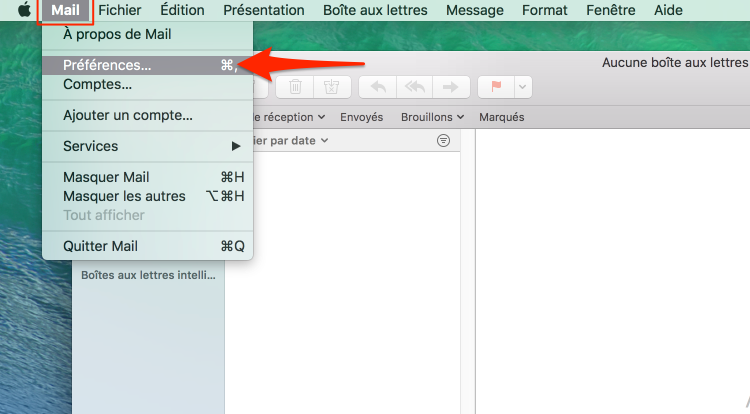Select Masquer les autres
The image size is (750, 414).
click(147, 196)
